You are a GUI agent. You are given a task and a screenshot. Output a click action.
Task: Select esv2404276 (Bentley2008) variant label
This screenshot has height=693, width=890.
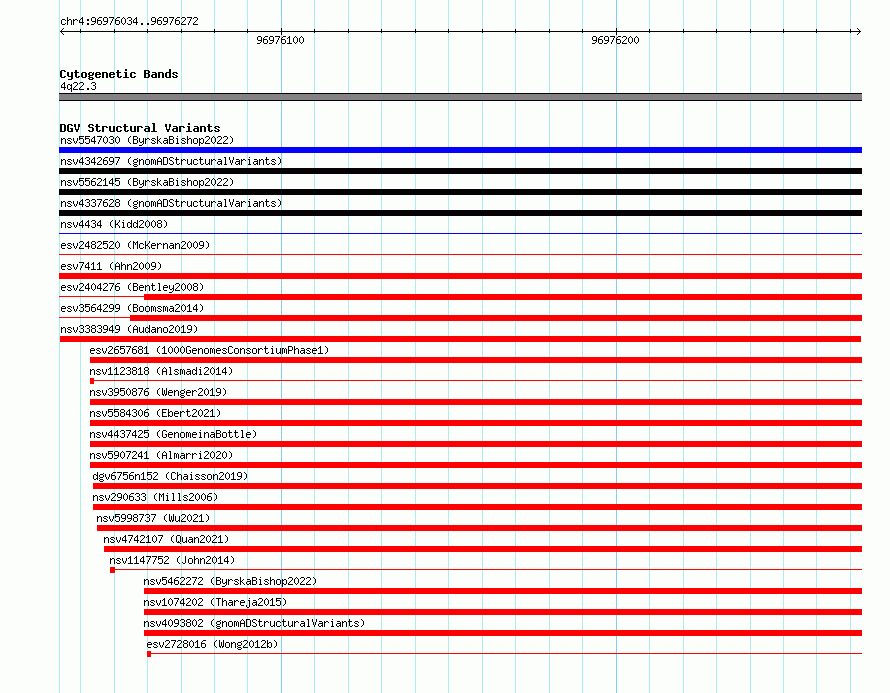[132, 287]
